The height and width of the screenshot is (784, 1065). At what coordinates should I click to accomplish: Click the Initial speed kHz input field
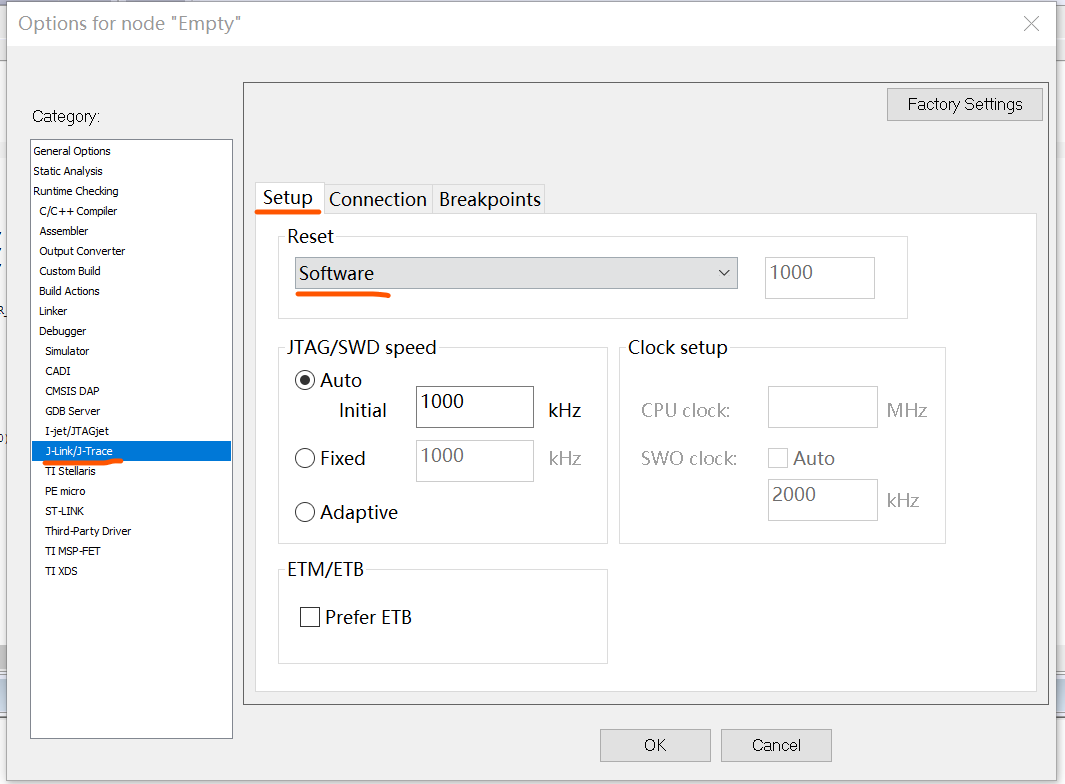point(474,406)
